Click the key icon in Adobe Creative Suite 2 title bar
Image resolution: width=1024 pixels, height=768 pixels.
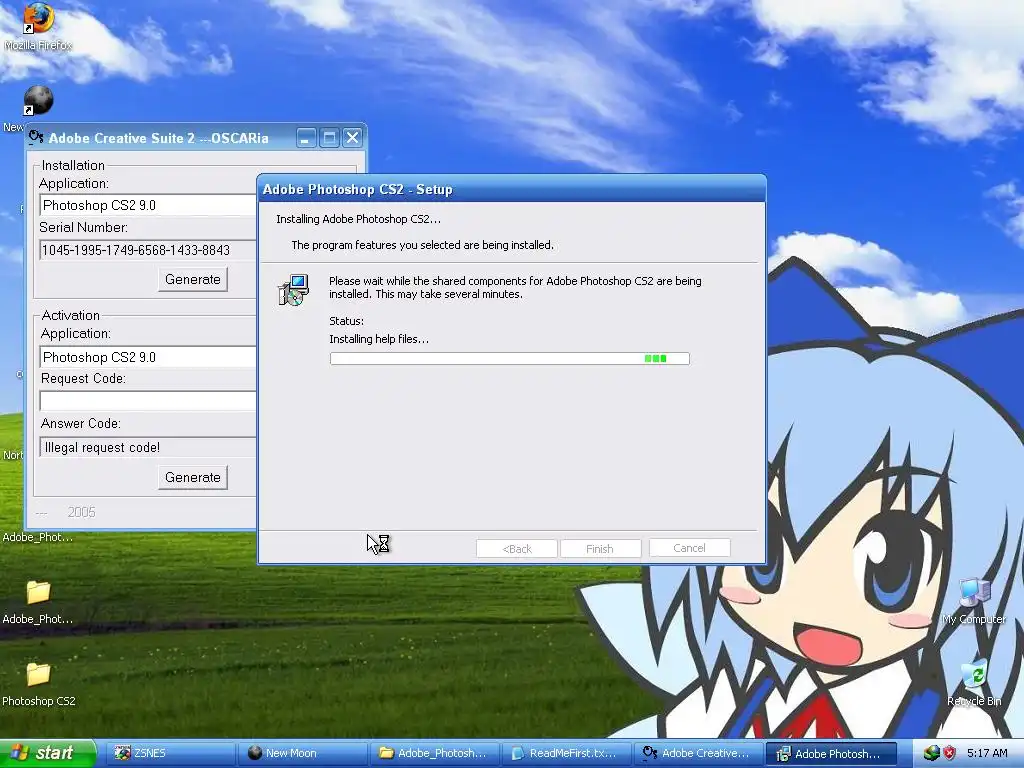[36, 137]
